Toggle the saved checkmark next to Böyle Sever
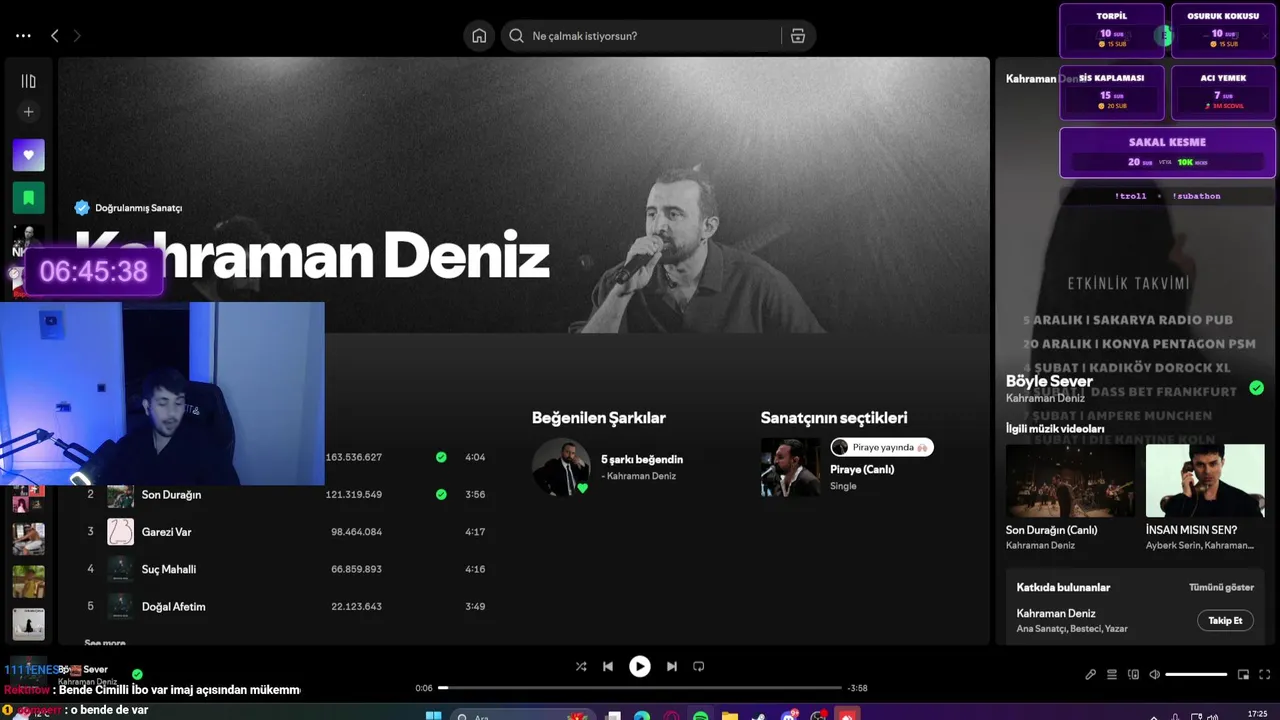1280x720 pixels. pos(1256,388)
